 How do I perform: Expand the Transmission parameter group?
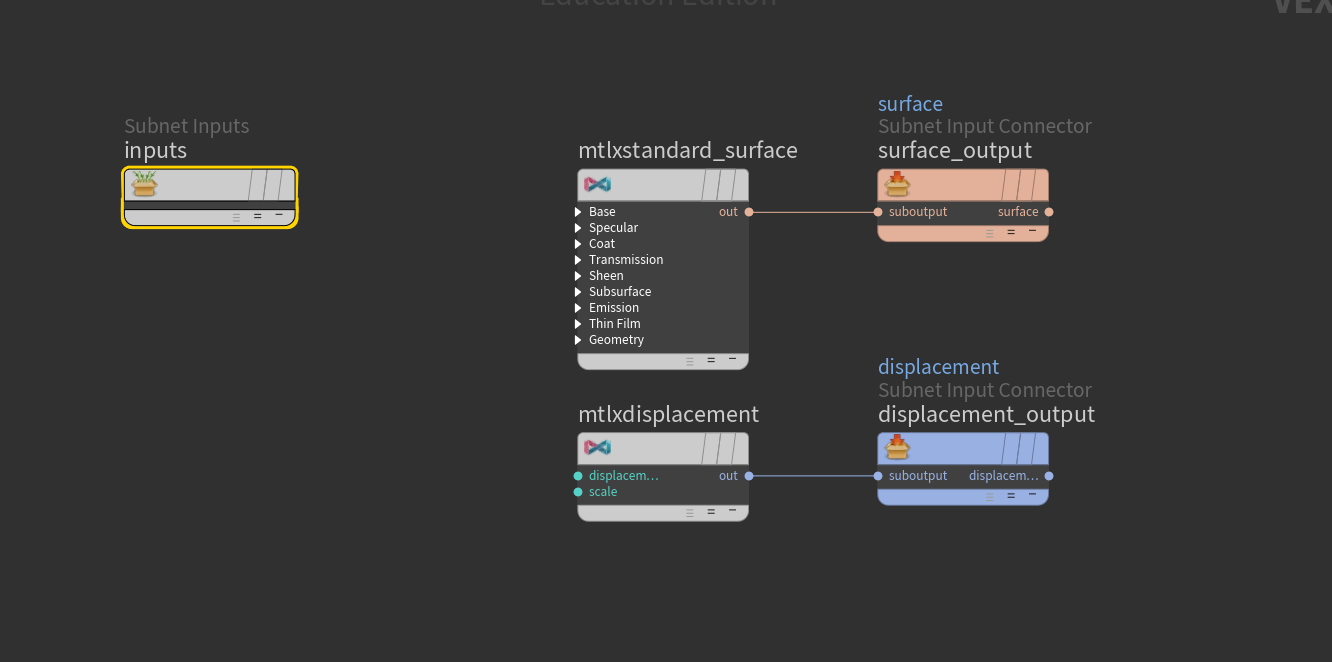[x=578, y=260]
